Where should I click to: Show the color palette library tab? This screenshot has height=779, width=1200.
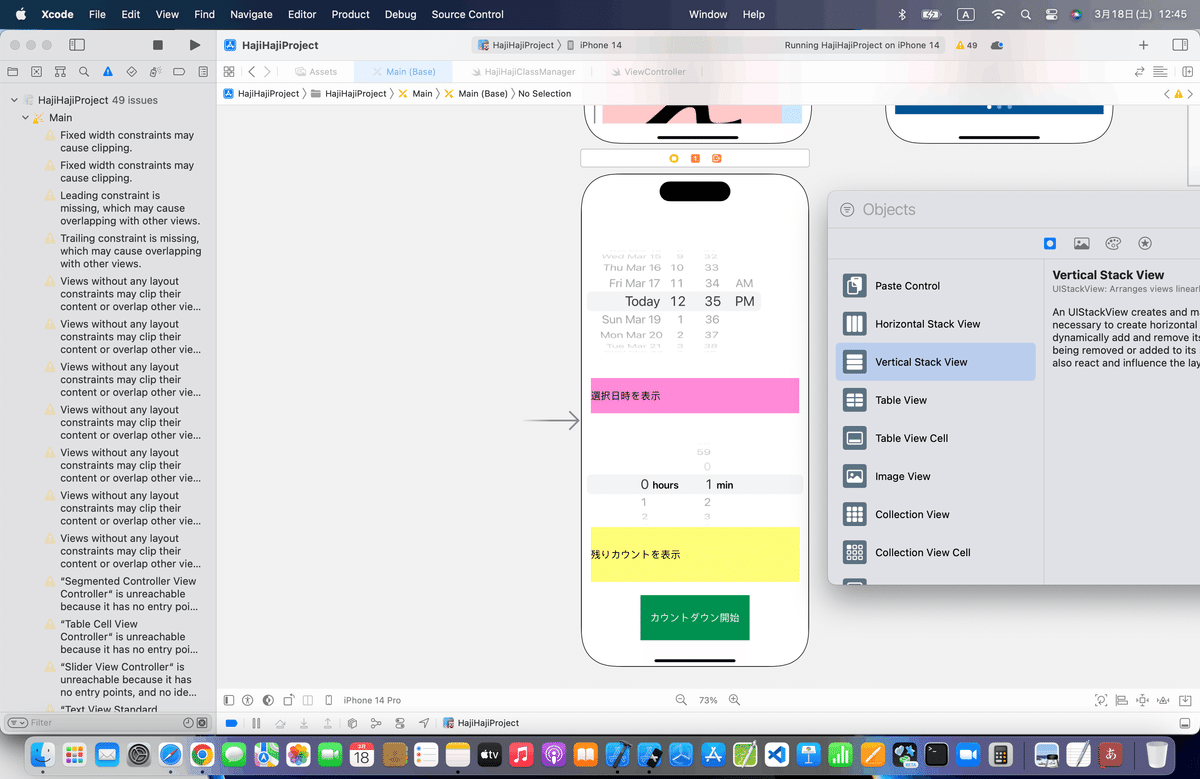point(1113,243)
